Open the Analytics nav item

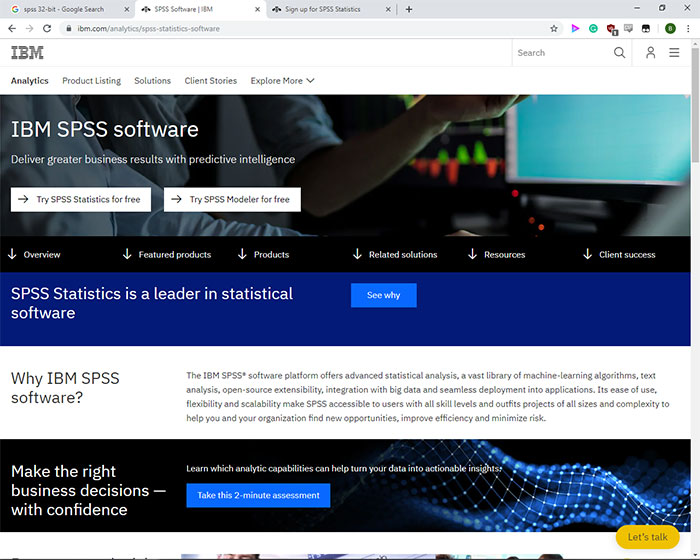click(x=29, y=81)
